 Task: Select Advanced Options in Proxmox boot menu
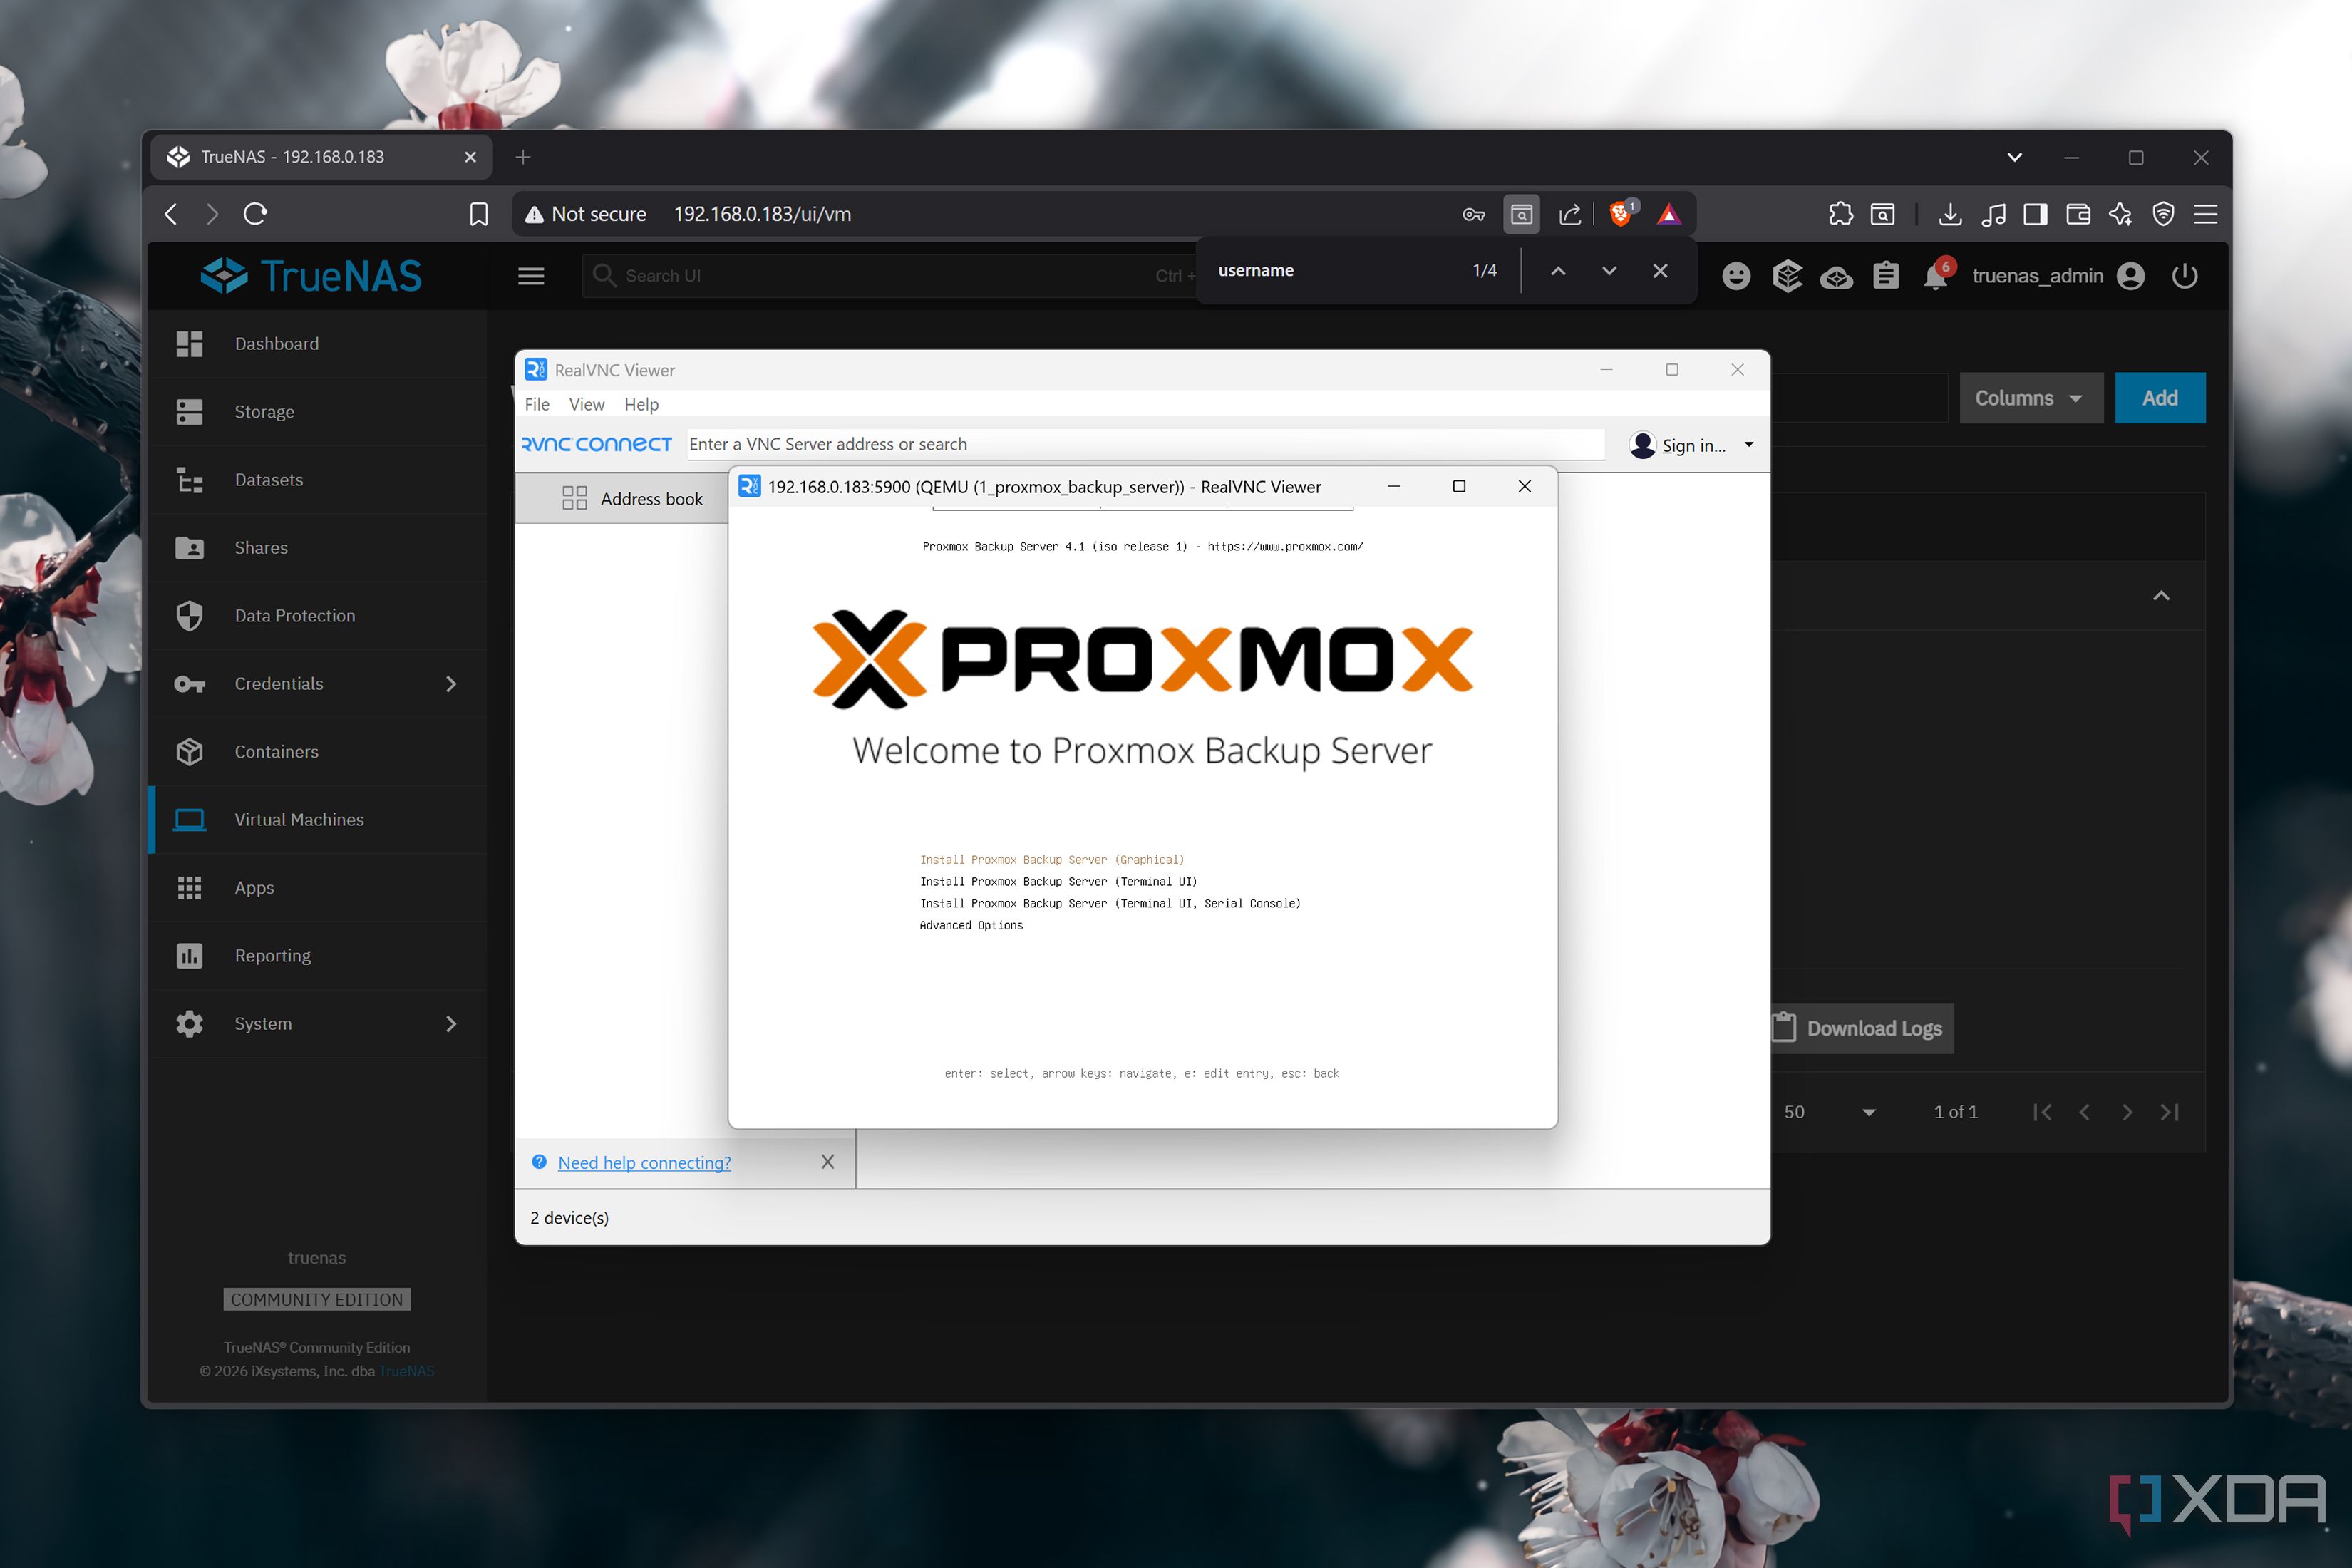(971, 925)
